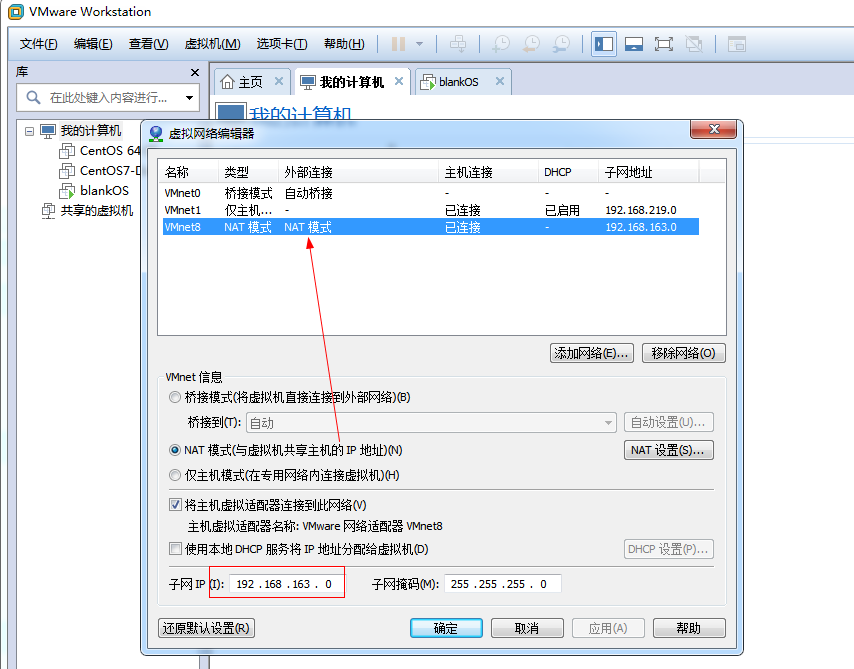Click the Unity mode toolbar icon
Image resolution: width=854 pixels, height=669 pixels.
click(694, 44)
